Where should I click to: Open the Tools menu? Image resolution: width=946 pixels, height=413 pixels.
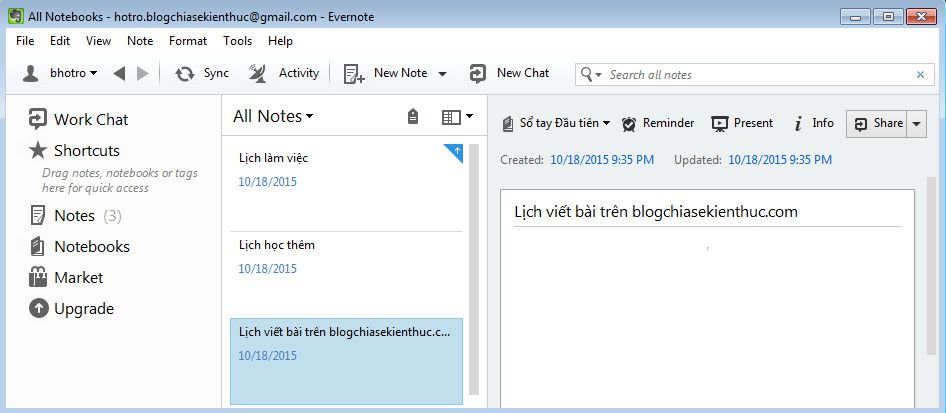[238, 41]
